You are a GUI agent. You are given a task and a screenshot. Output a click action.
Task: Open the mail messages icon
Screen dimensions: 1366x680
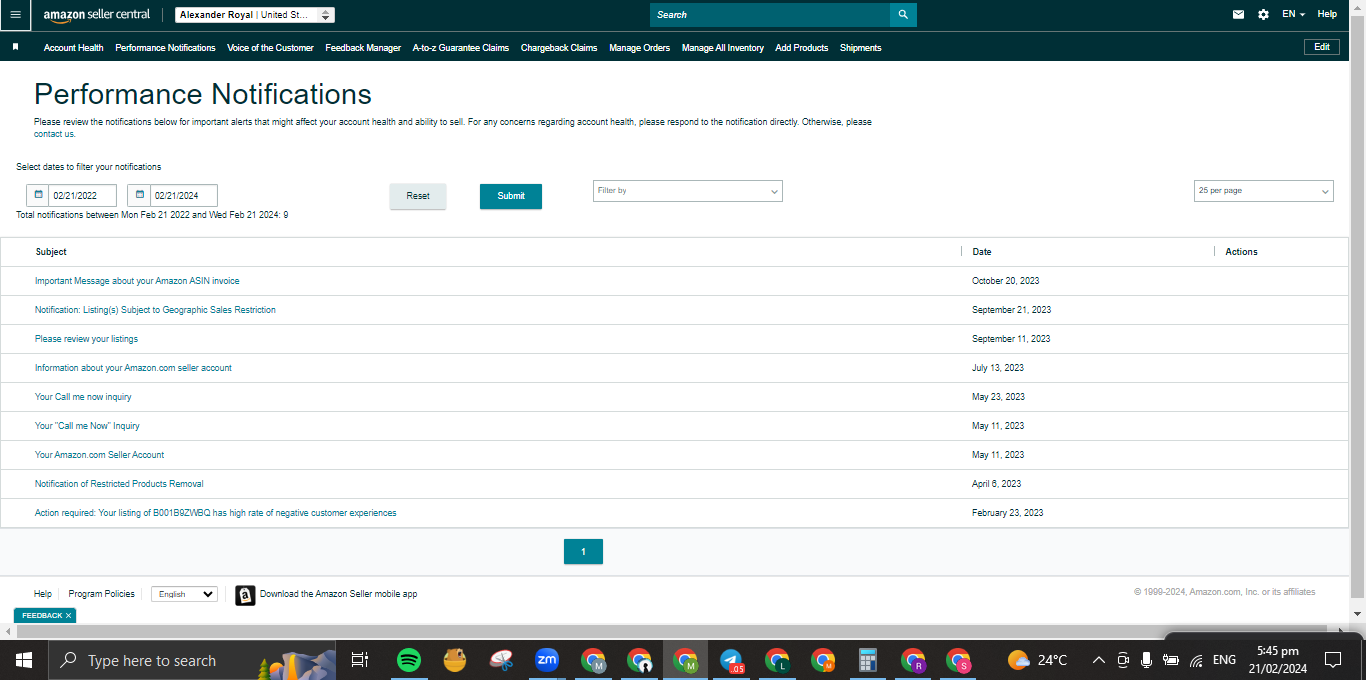[1239, 15]
